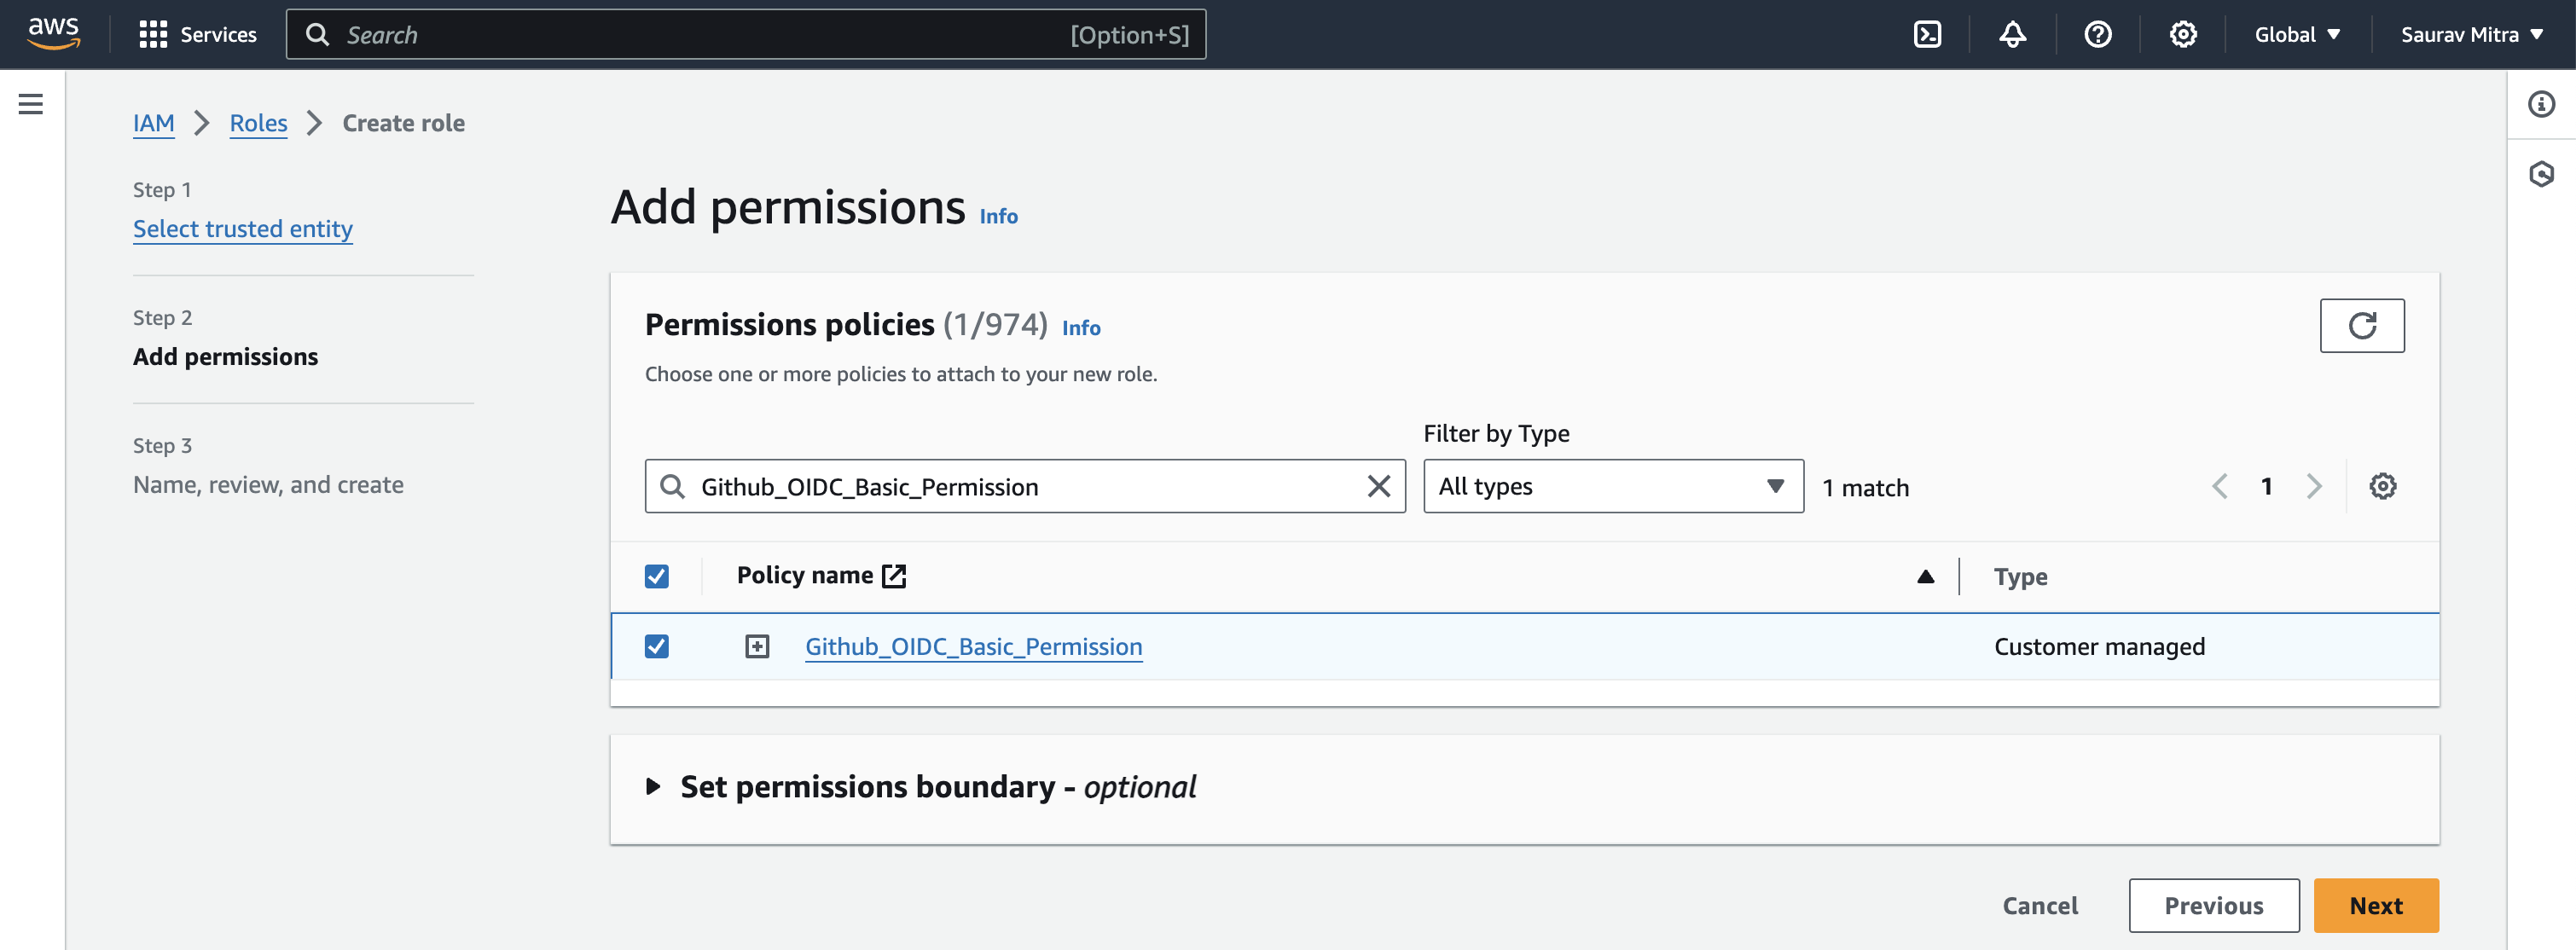
Task: Open the notifications bell
Action: coord(2012,35)
